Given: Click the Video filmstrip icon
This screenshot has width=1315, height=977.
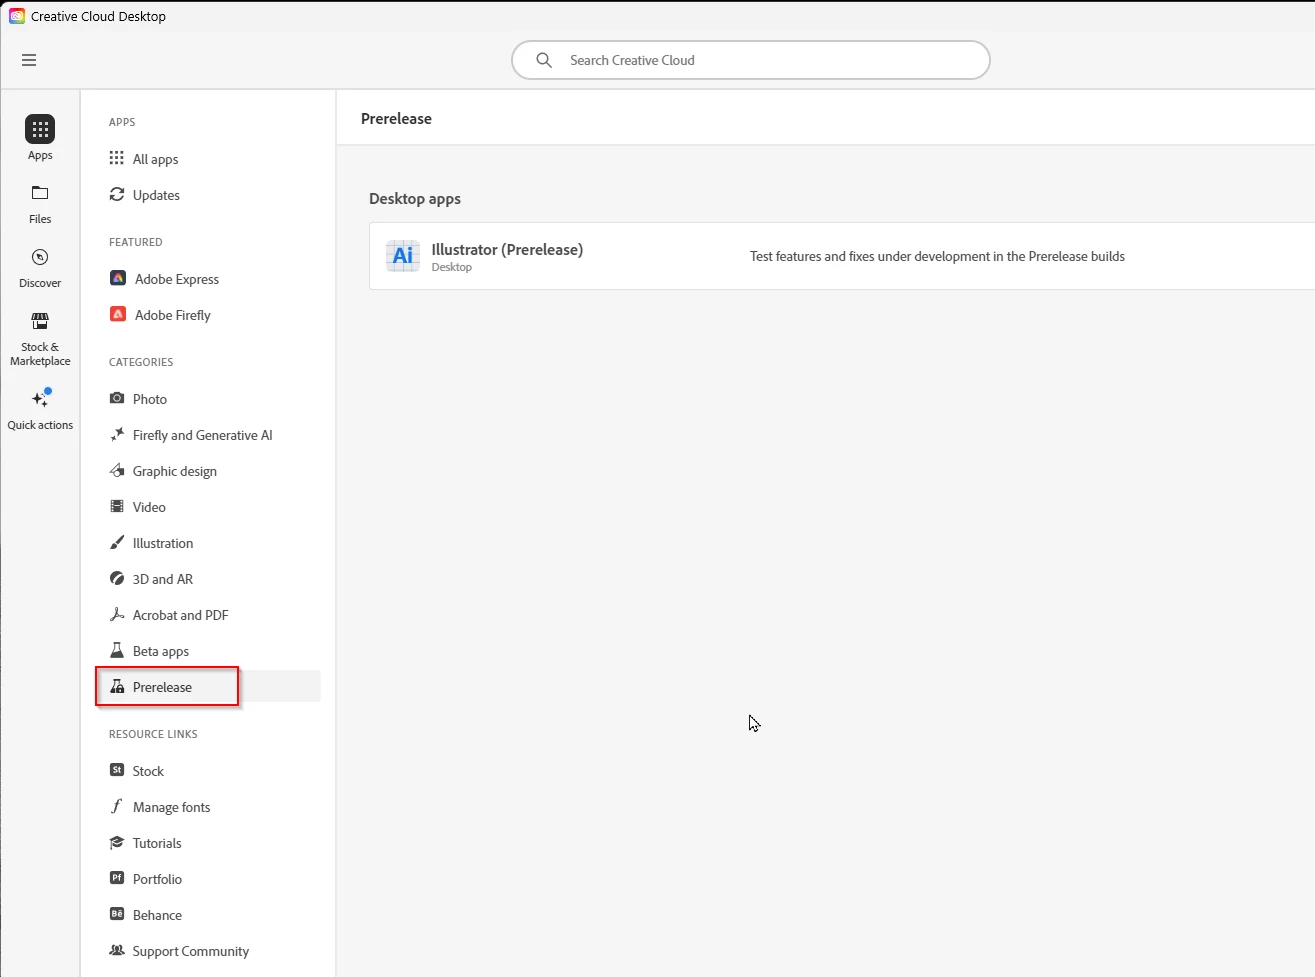Looking at the screenshot, I should pos(117,507).
